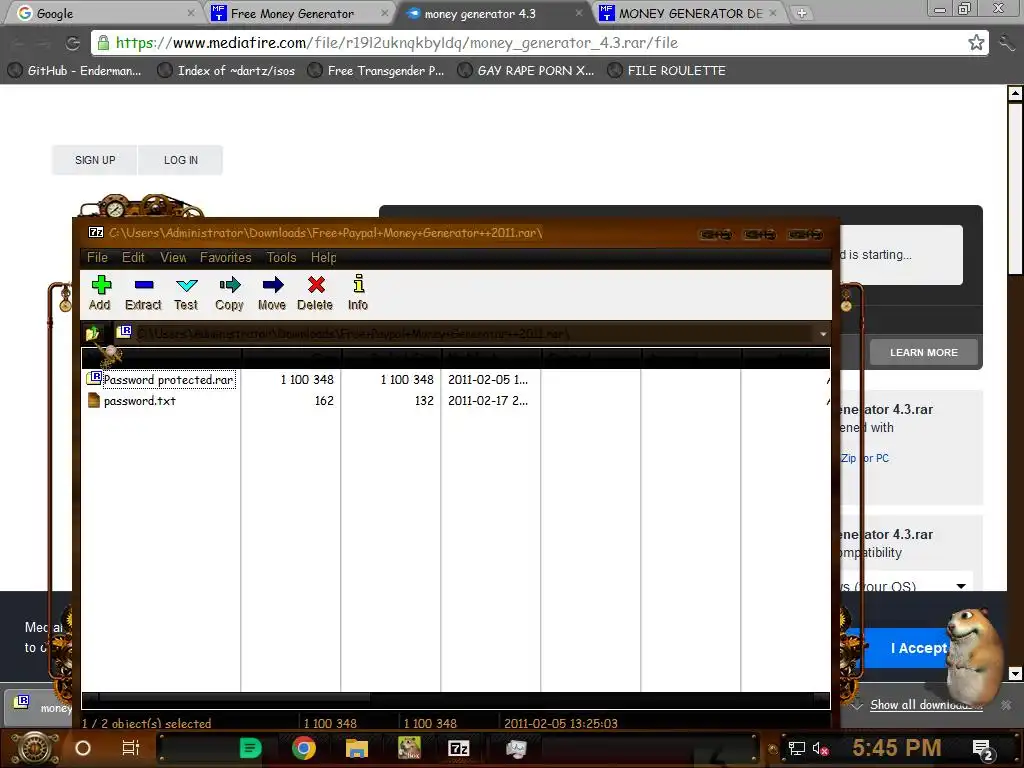Viewport: 1024px width, 768px height.
Task: Switch to the Free Money Generator tab
Action: pos(300,13)
